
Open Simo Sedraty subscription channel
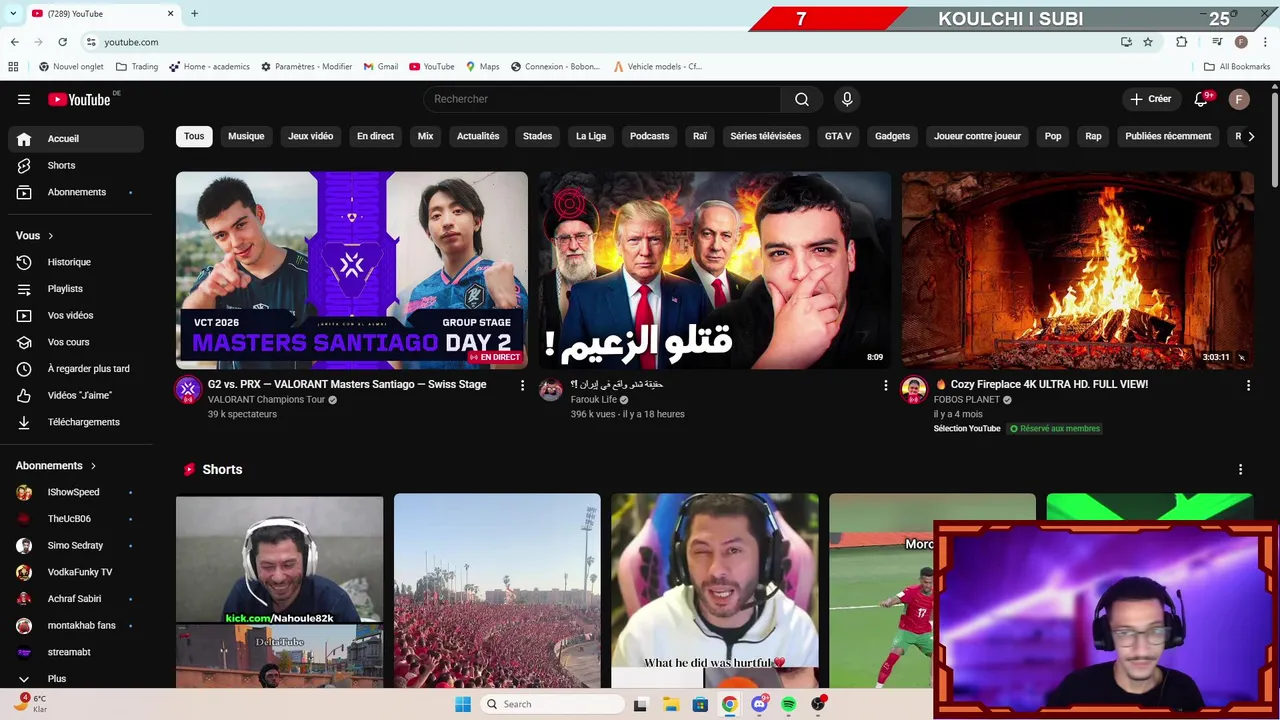pyautogui.click(x=76, y=545)
